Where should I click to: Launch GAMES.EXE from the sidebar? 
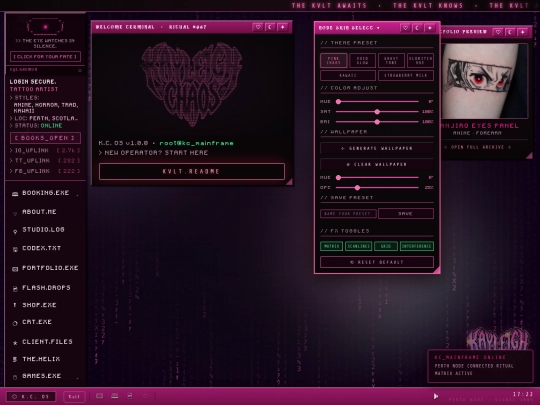point(45,376)
